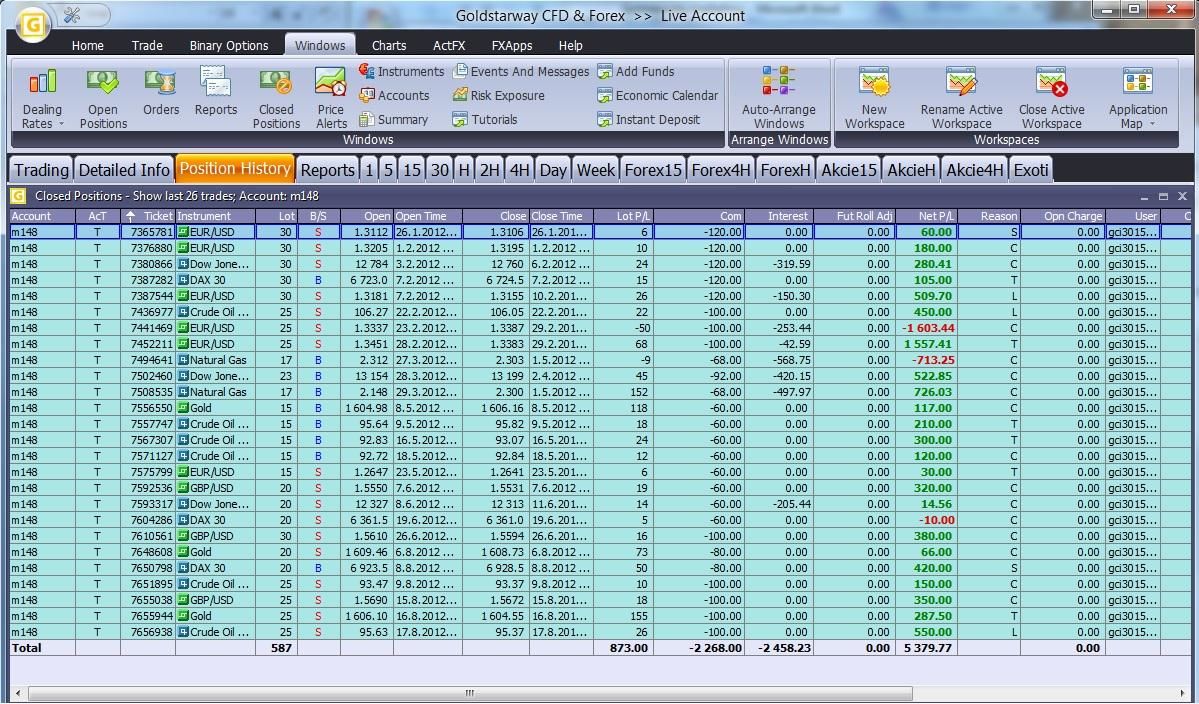Click Auto-Arrange Windows
The width and height of the screenshot is (1199, 704).
tap(778, 98)
